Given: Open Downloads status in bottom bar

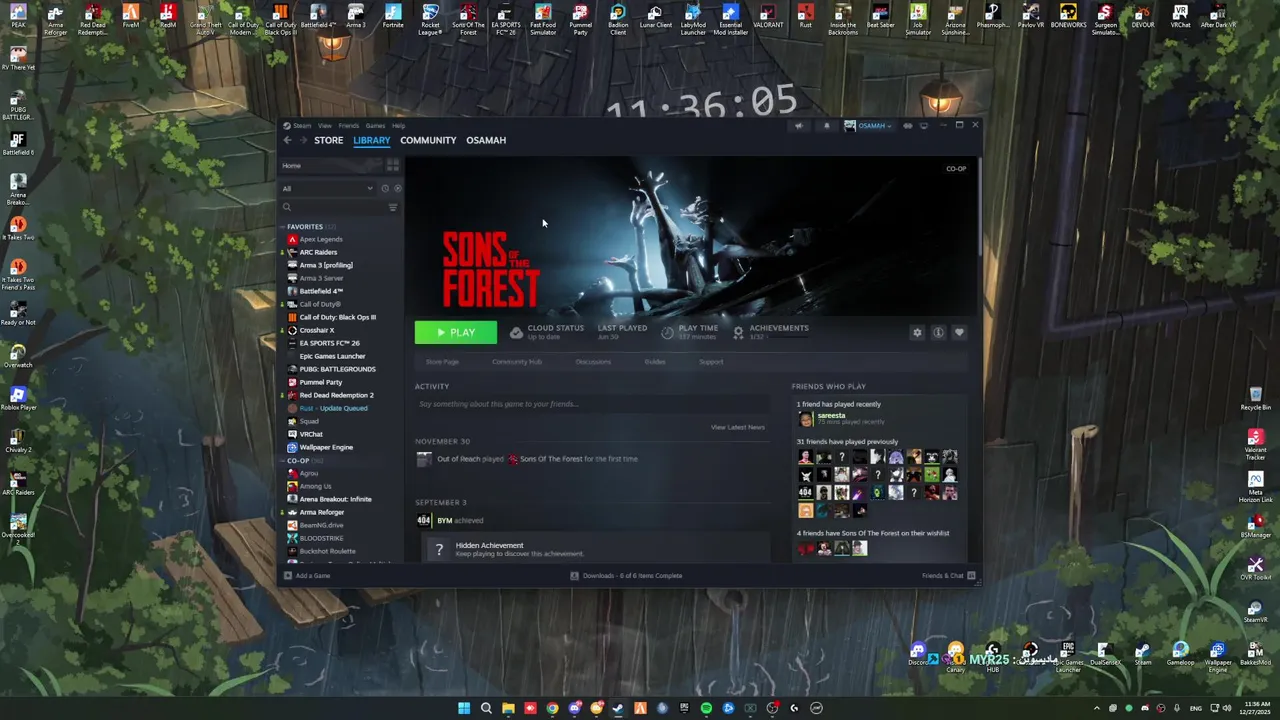Looking at the screenshot, I should tap(626, 575).
